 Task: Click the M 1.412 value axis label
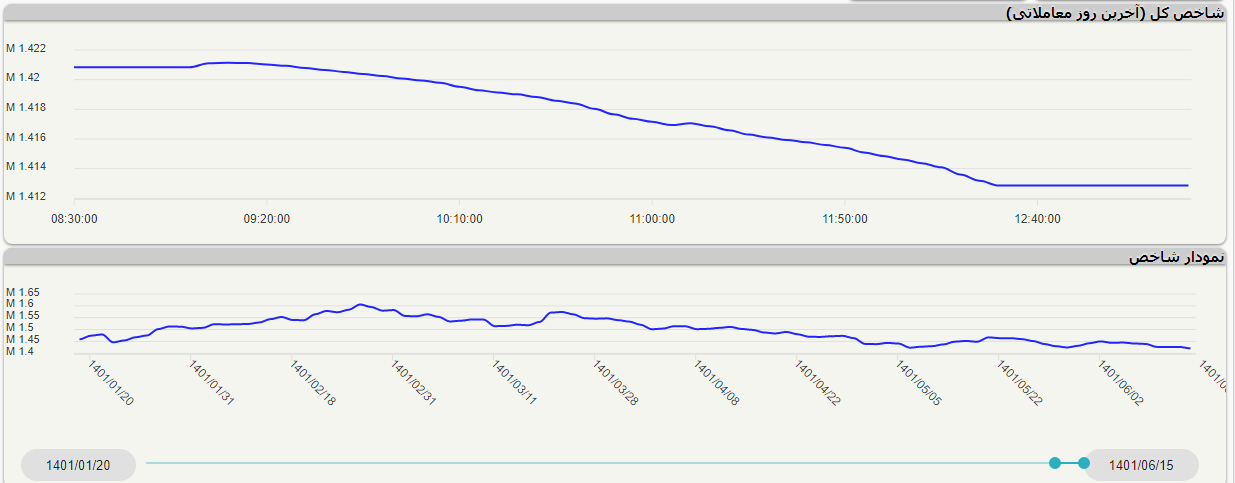tap(25, 196)
